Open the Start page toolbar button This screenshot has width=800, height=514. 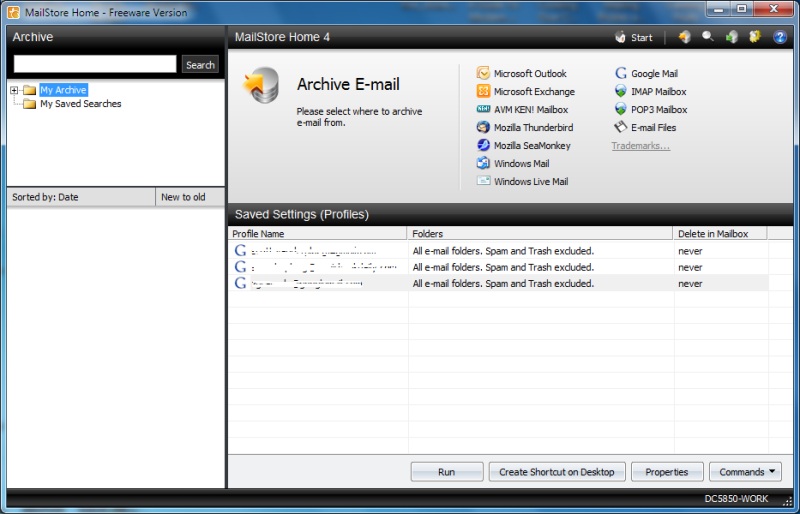point(634,37)
